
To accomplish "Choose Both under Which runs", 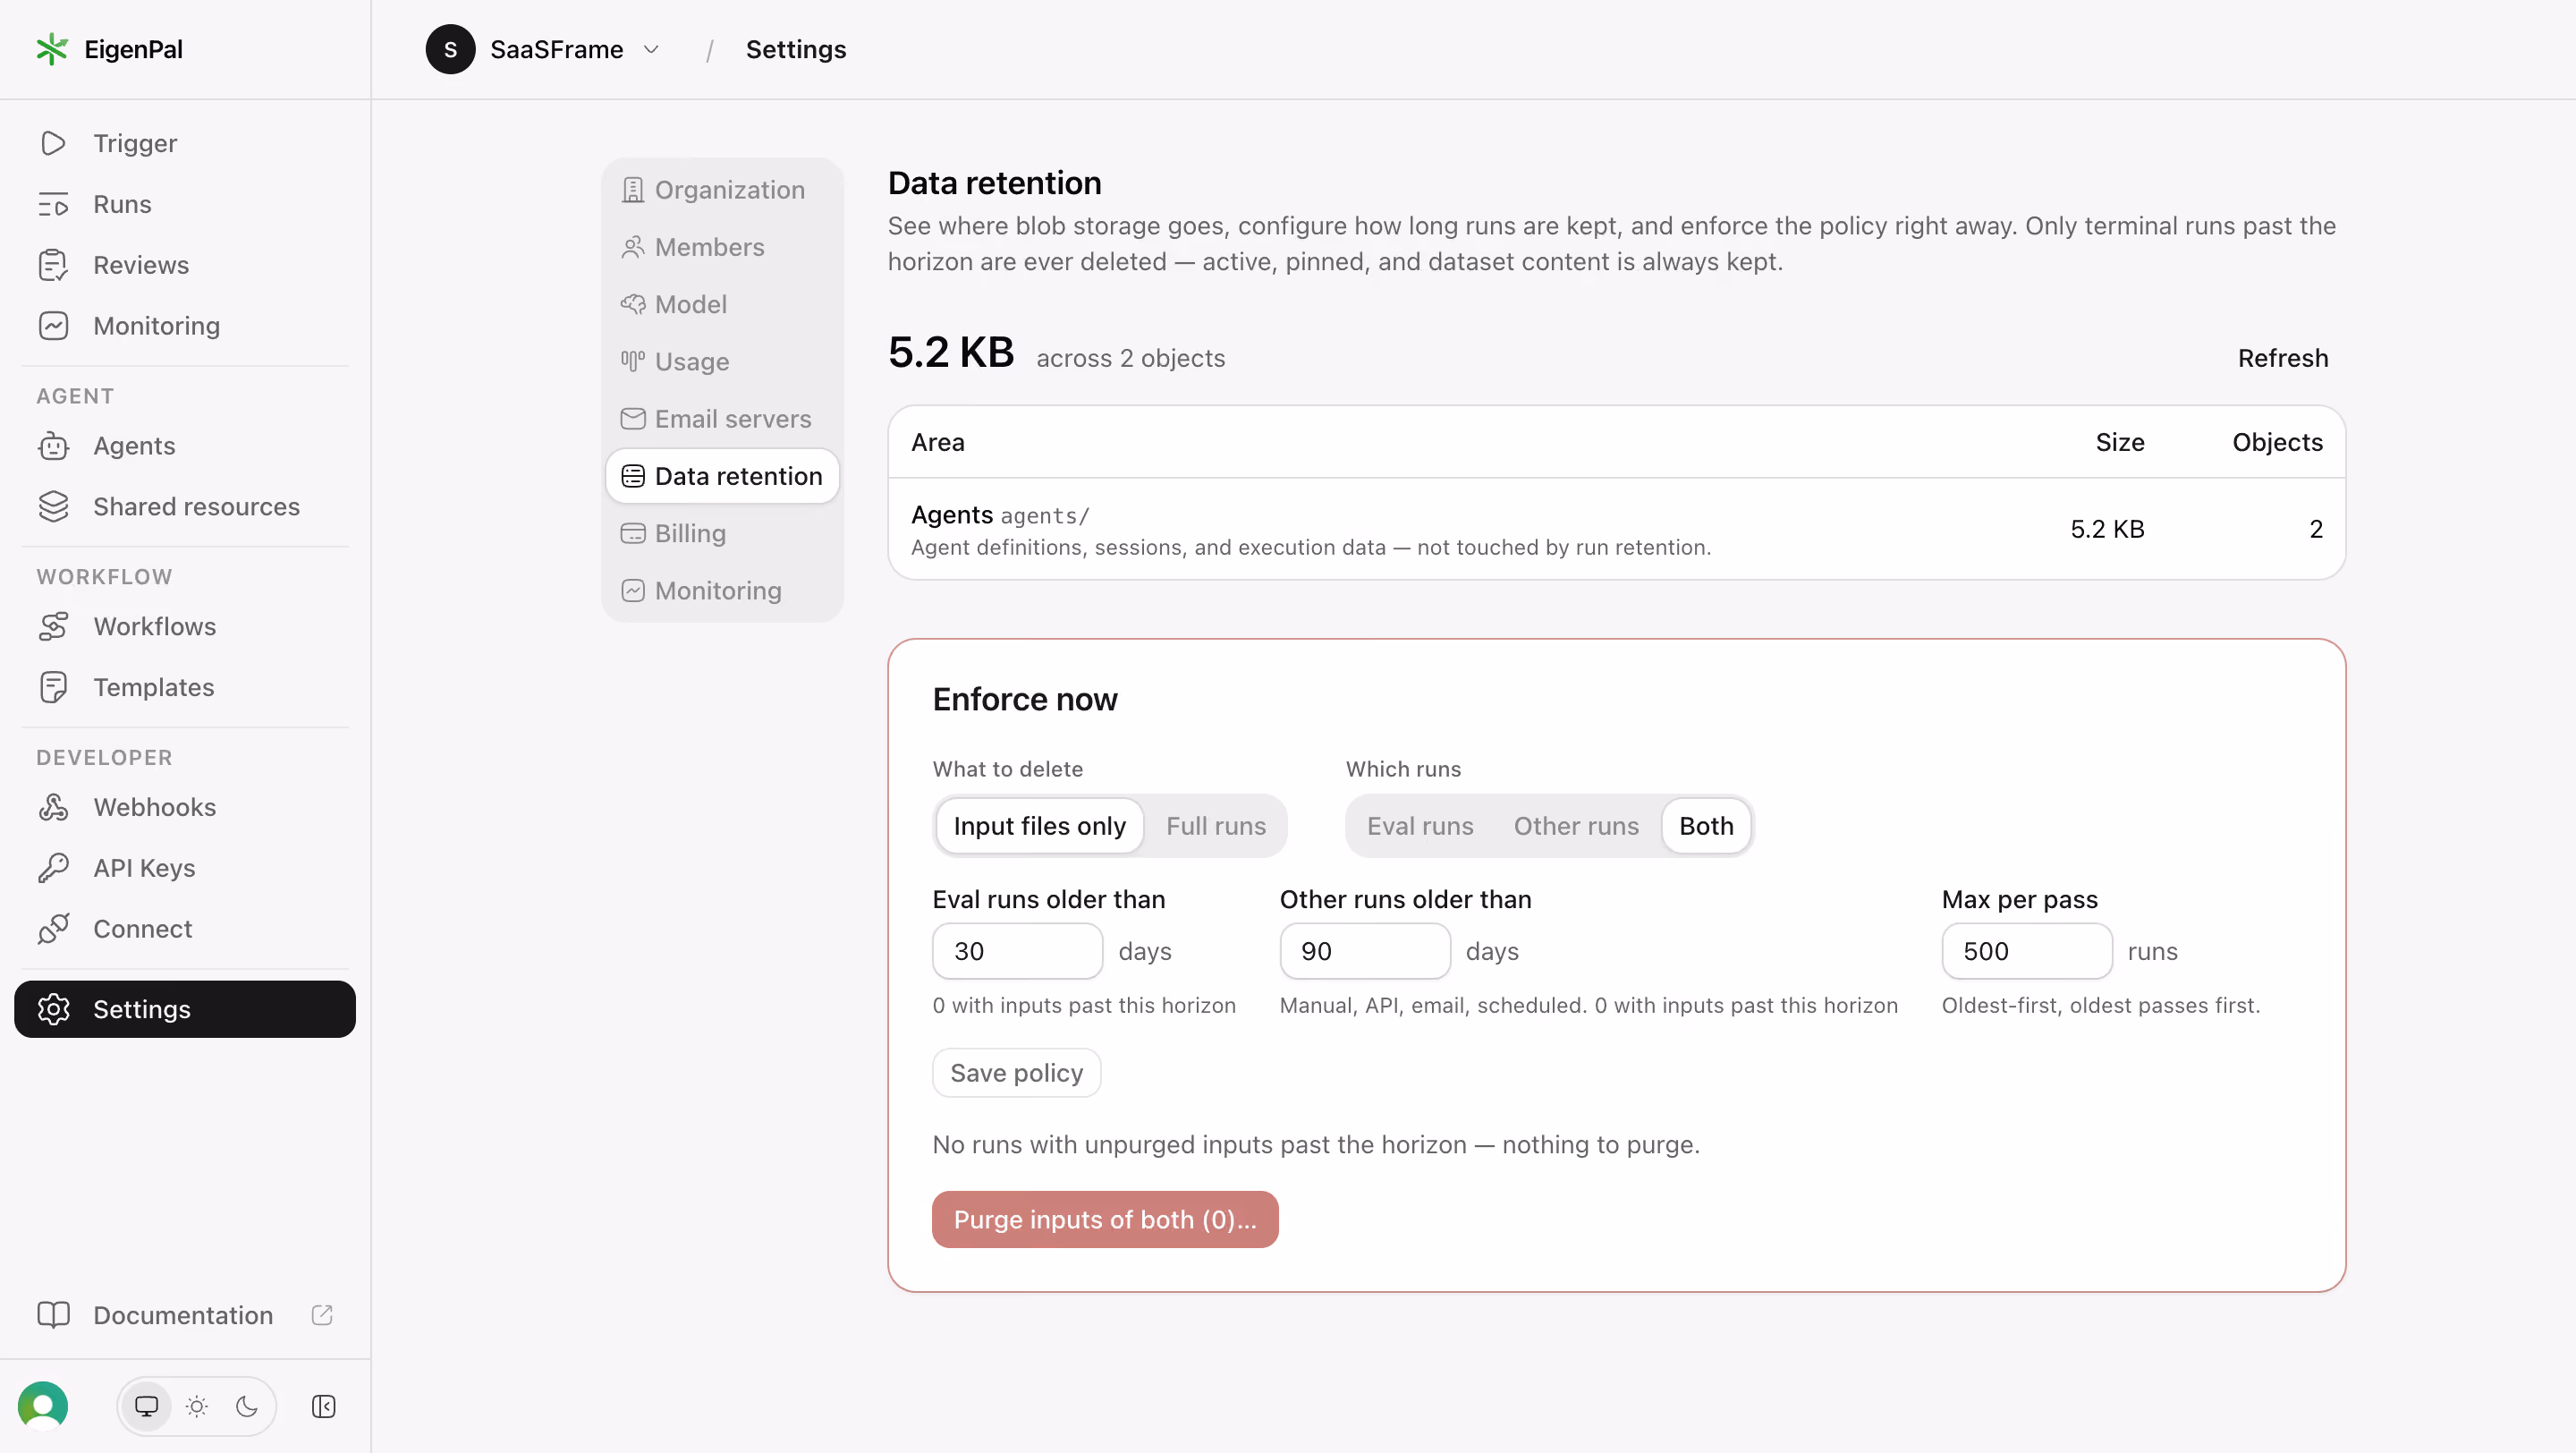I will (1706, 826).
